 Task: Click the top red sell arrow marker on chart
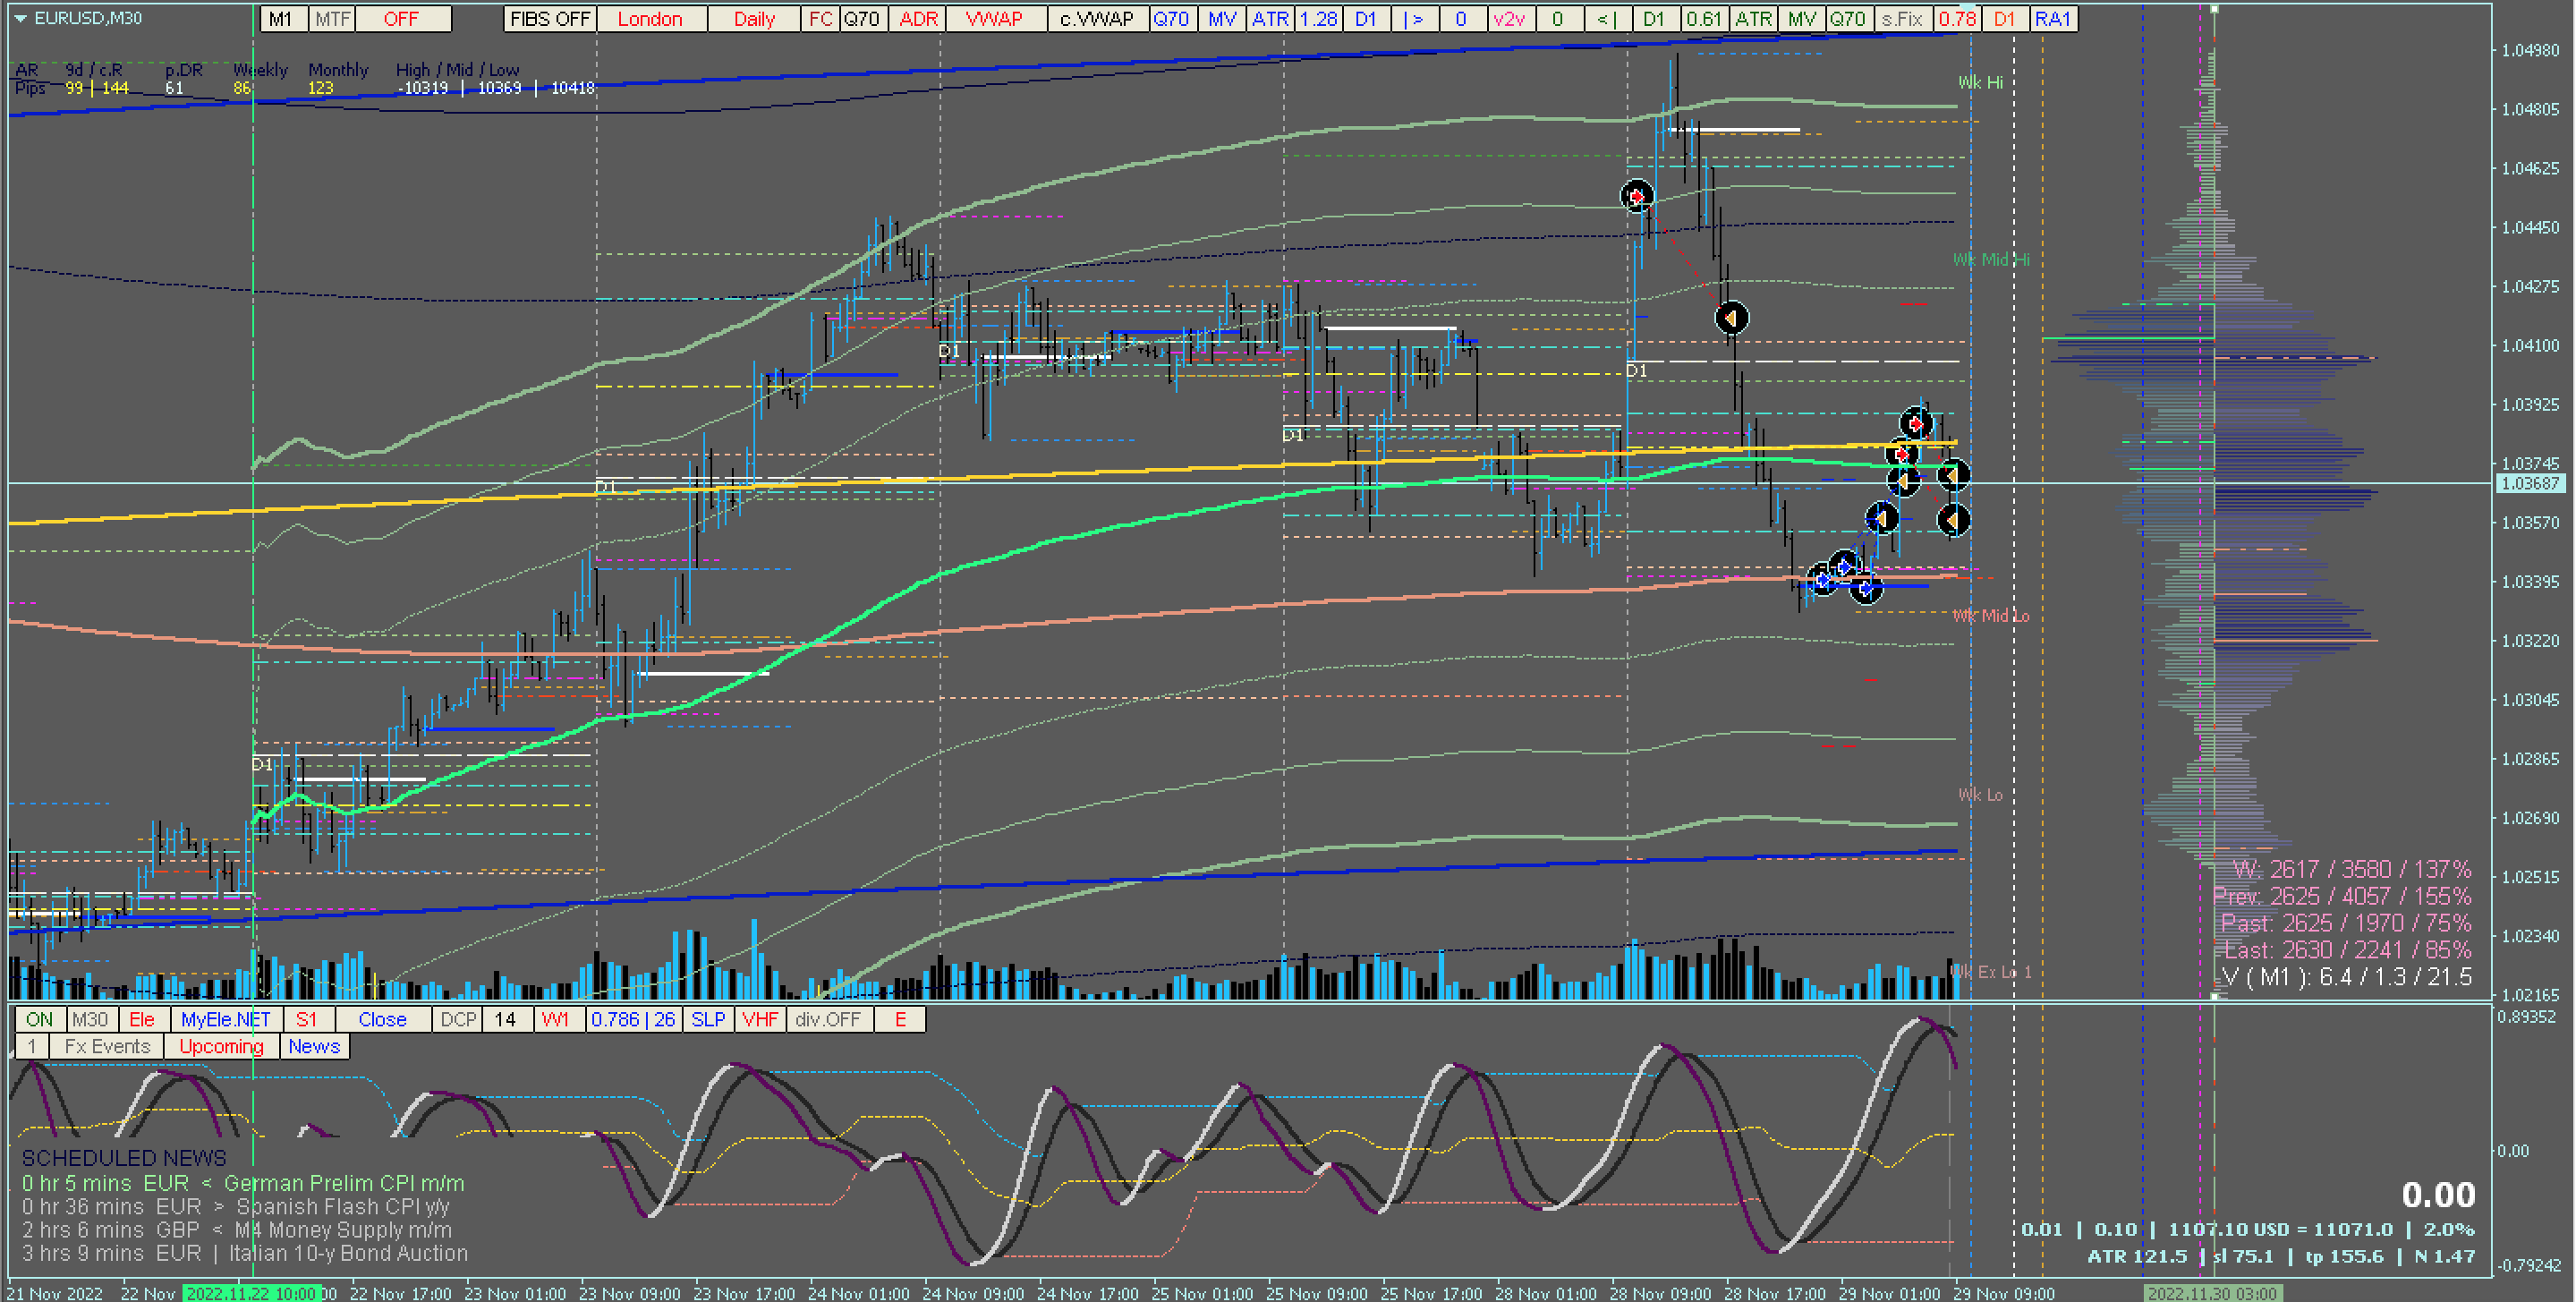pyautogui.click(x=1636, y=196)
